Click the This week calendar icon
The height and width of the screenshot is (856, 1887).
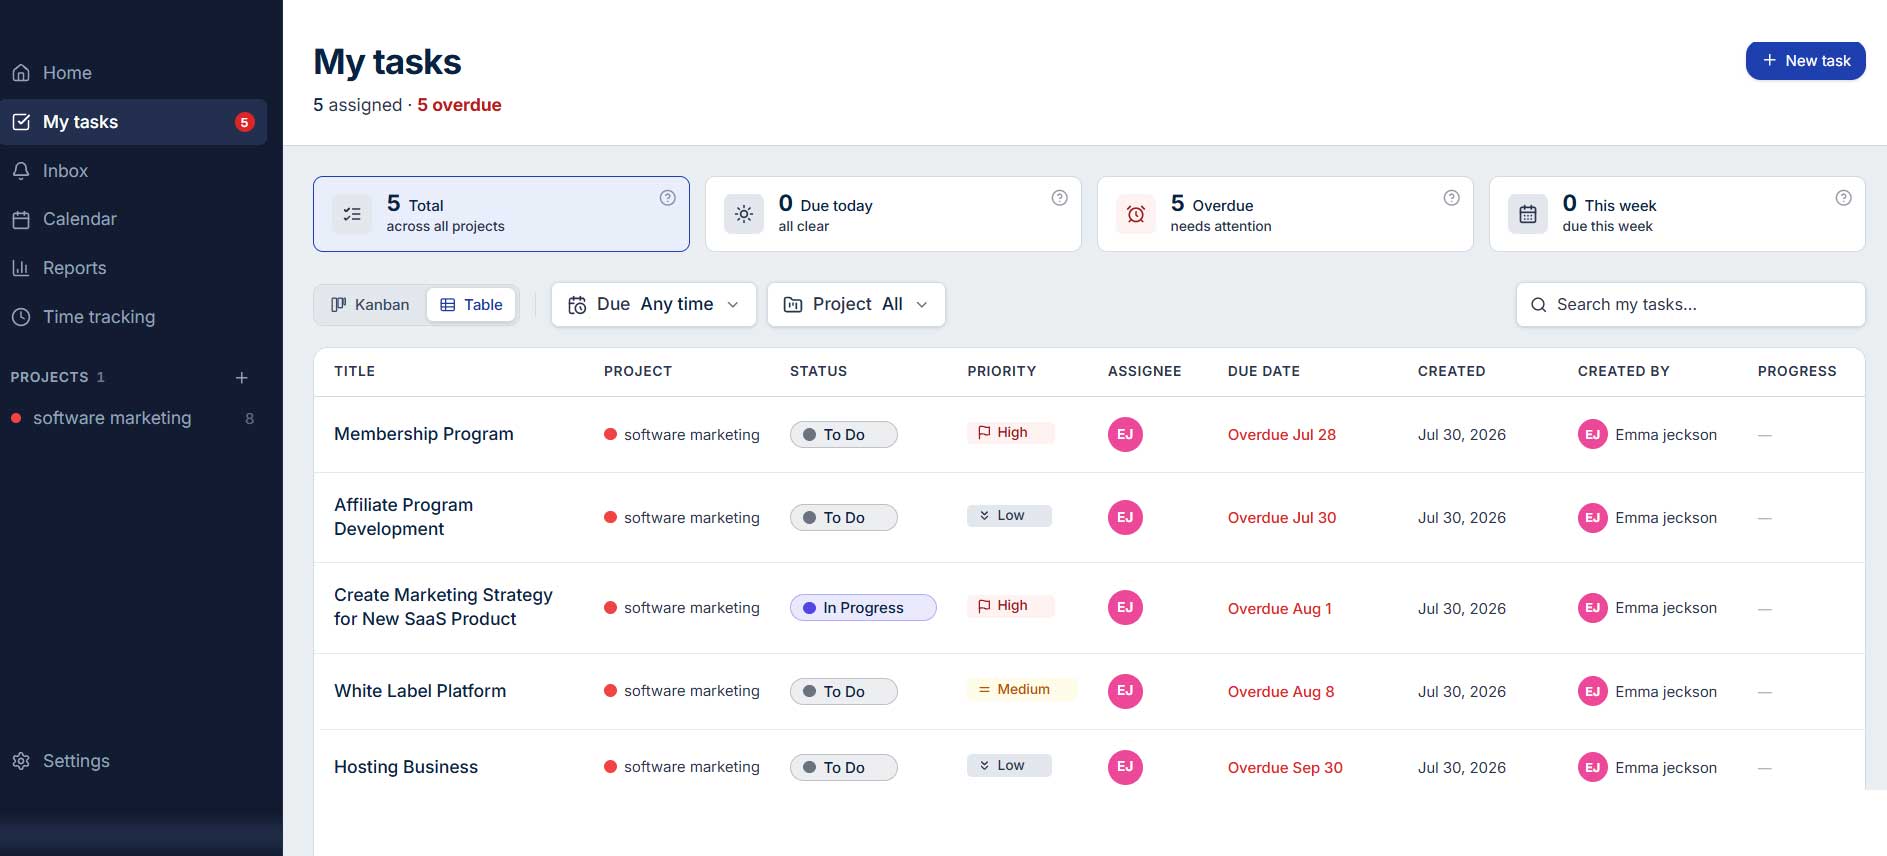(x=1528, y=214)
